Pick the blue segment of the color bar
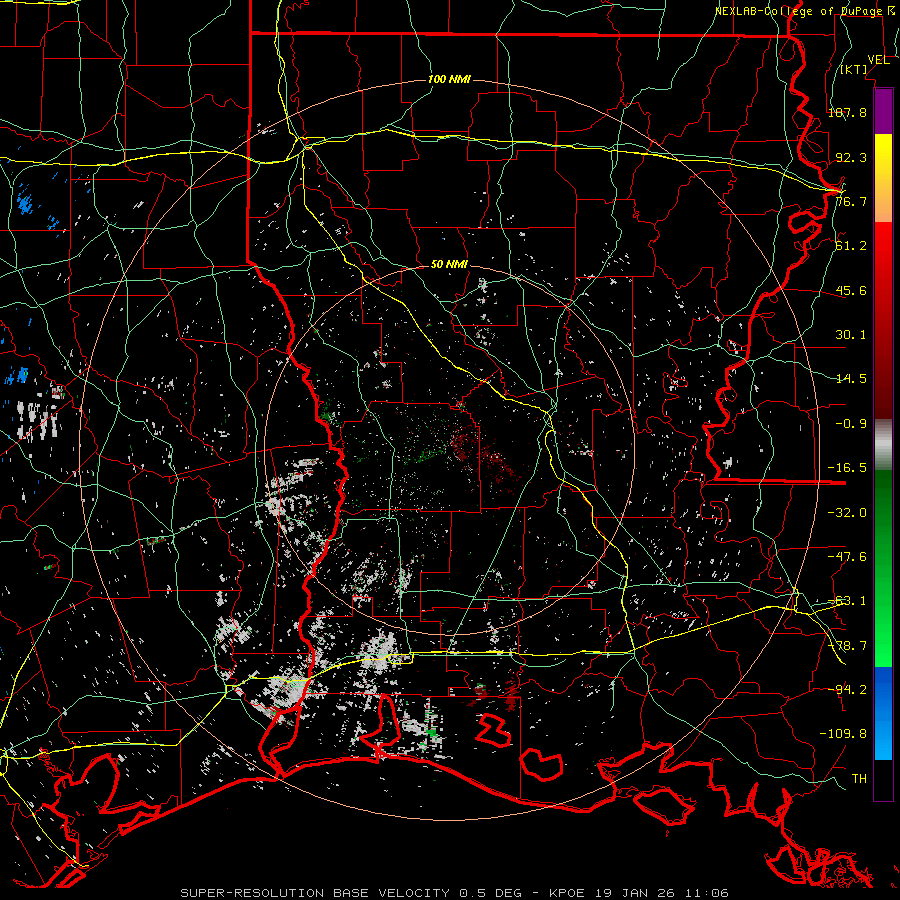This screenshot has height=900, width=900. 883,713
